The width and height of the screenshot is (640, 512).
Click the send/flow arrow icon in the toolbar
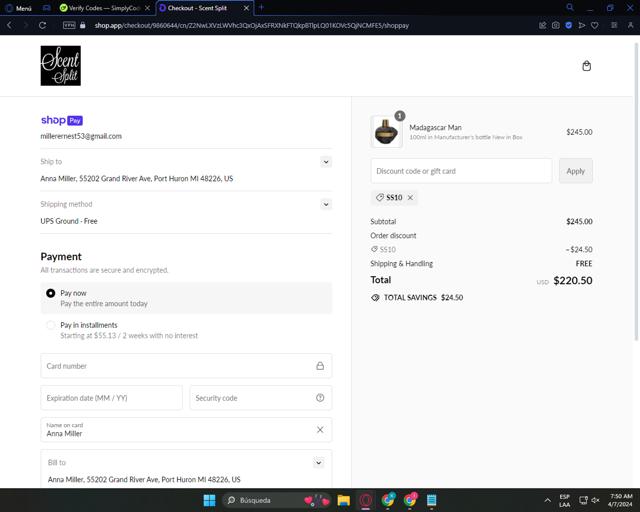(x=582, y=25)
